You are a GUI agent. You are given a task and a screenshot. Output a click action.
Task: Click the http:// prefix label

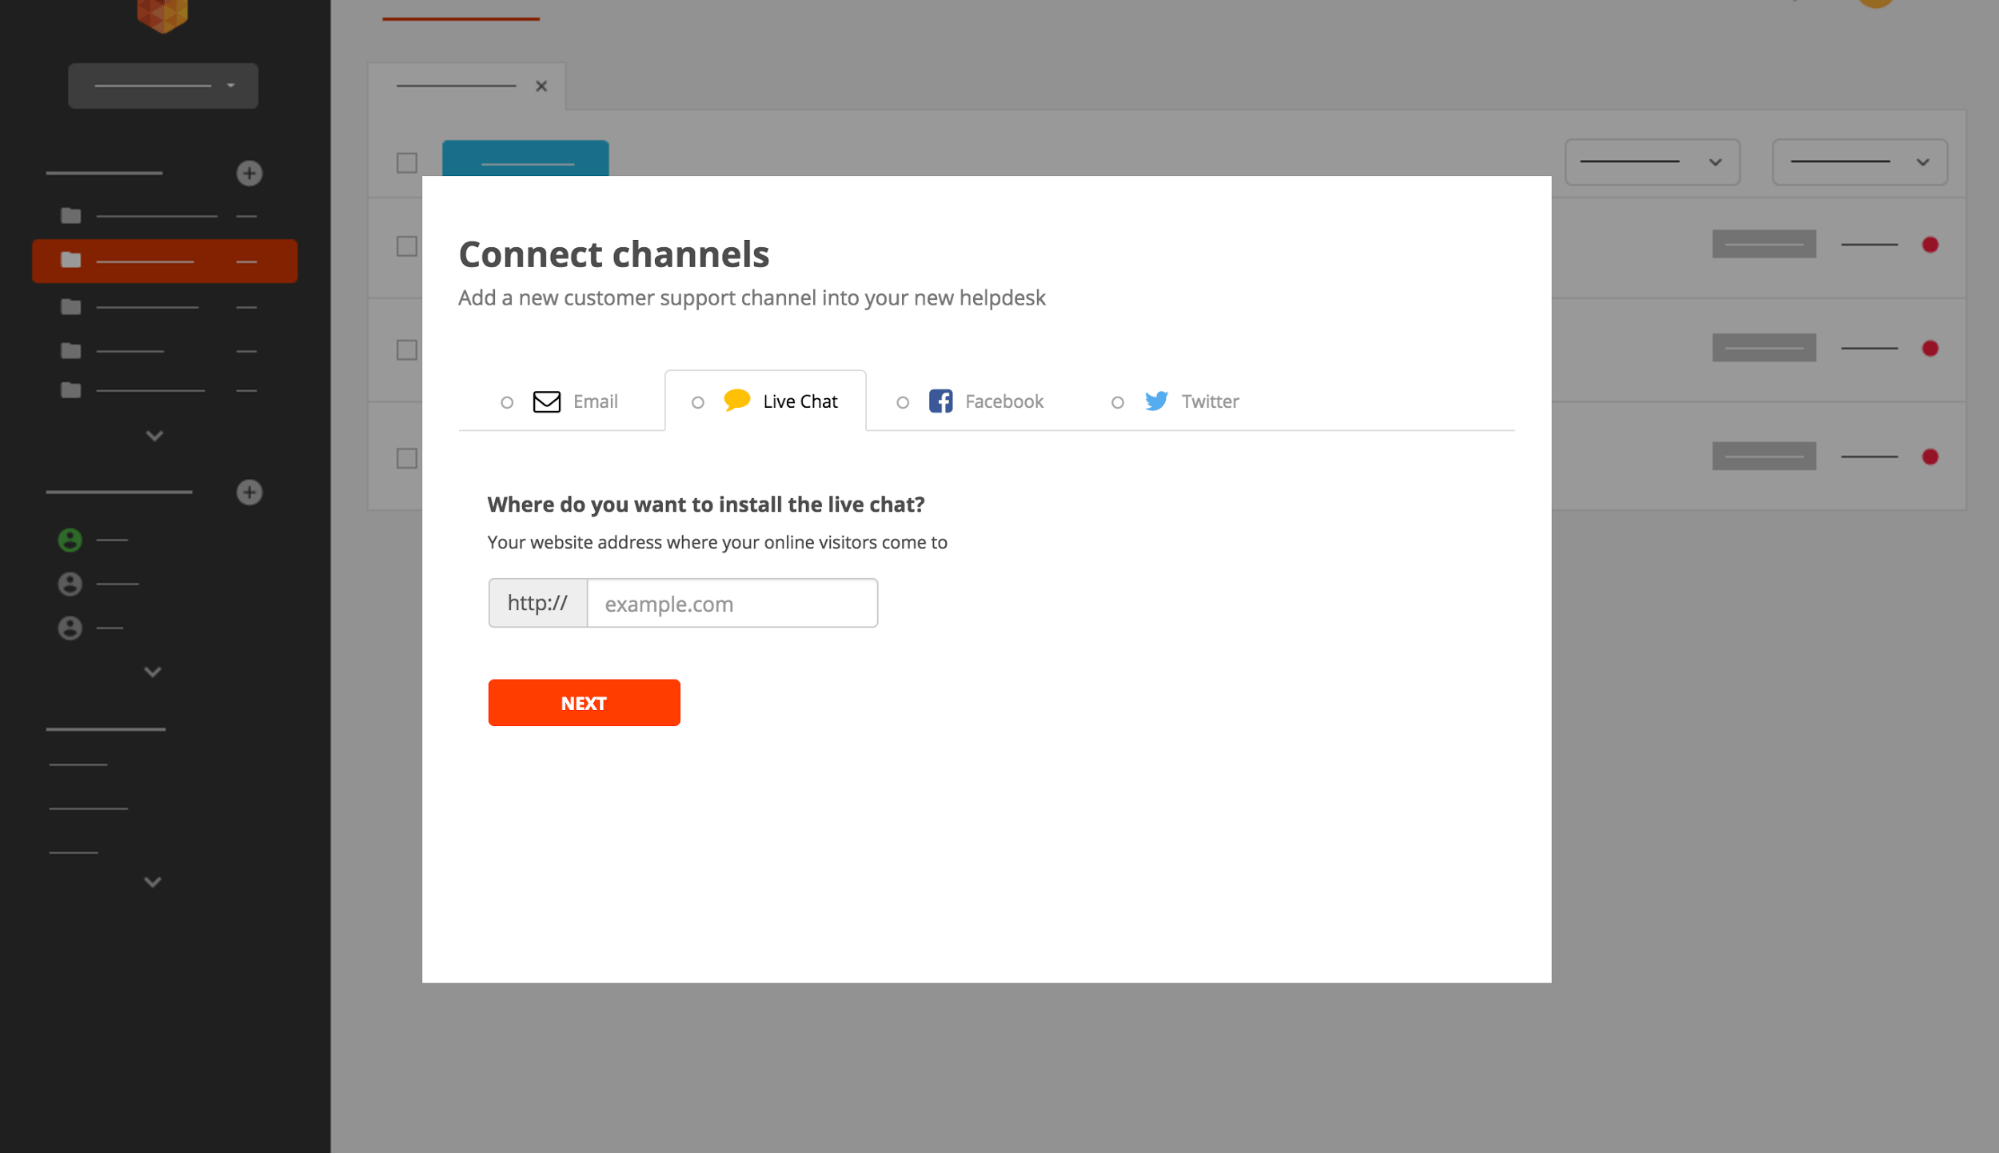(538, 603)
